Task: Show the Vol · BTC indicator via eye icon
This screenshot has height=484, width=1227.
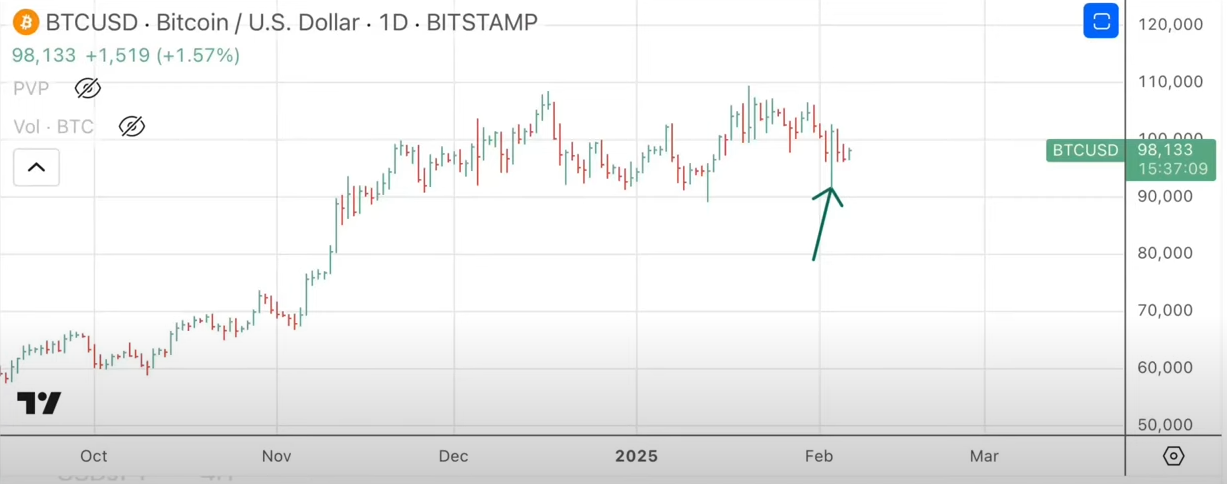Action: tap(131, 127)
